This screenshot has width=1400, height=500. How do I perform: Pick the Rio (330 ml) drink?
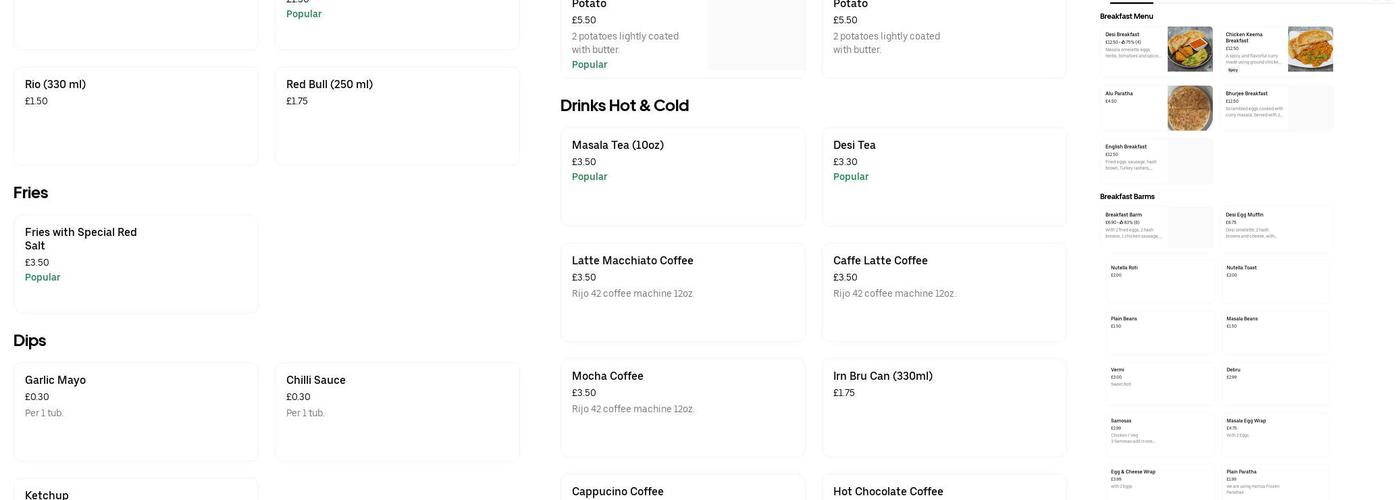(x=136, y=115)
